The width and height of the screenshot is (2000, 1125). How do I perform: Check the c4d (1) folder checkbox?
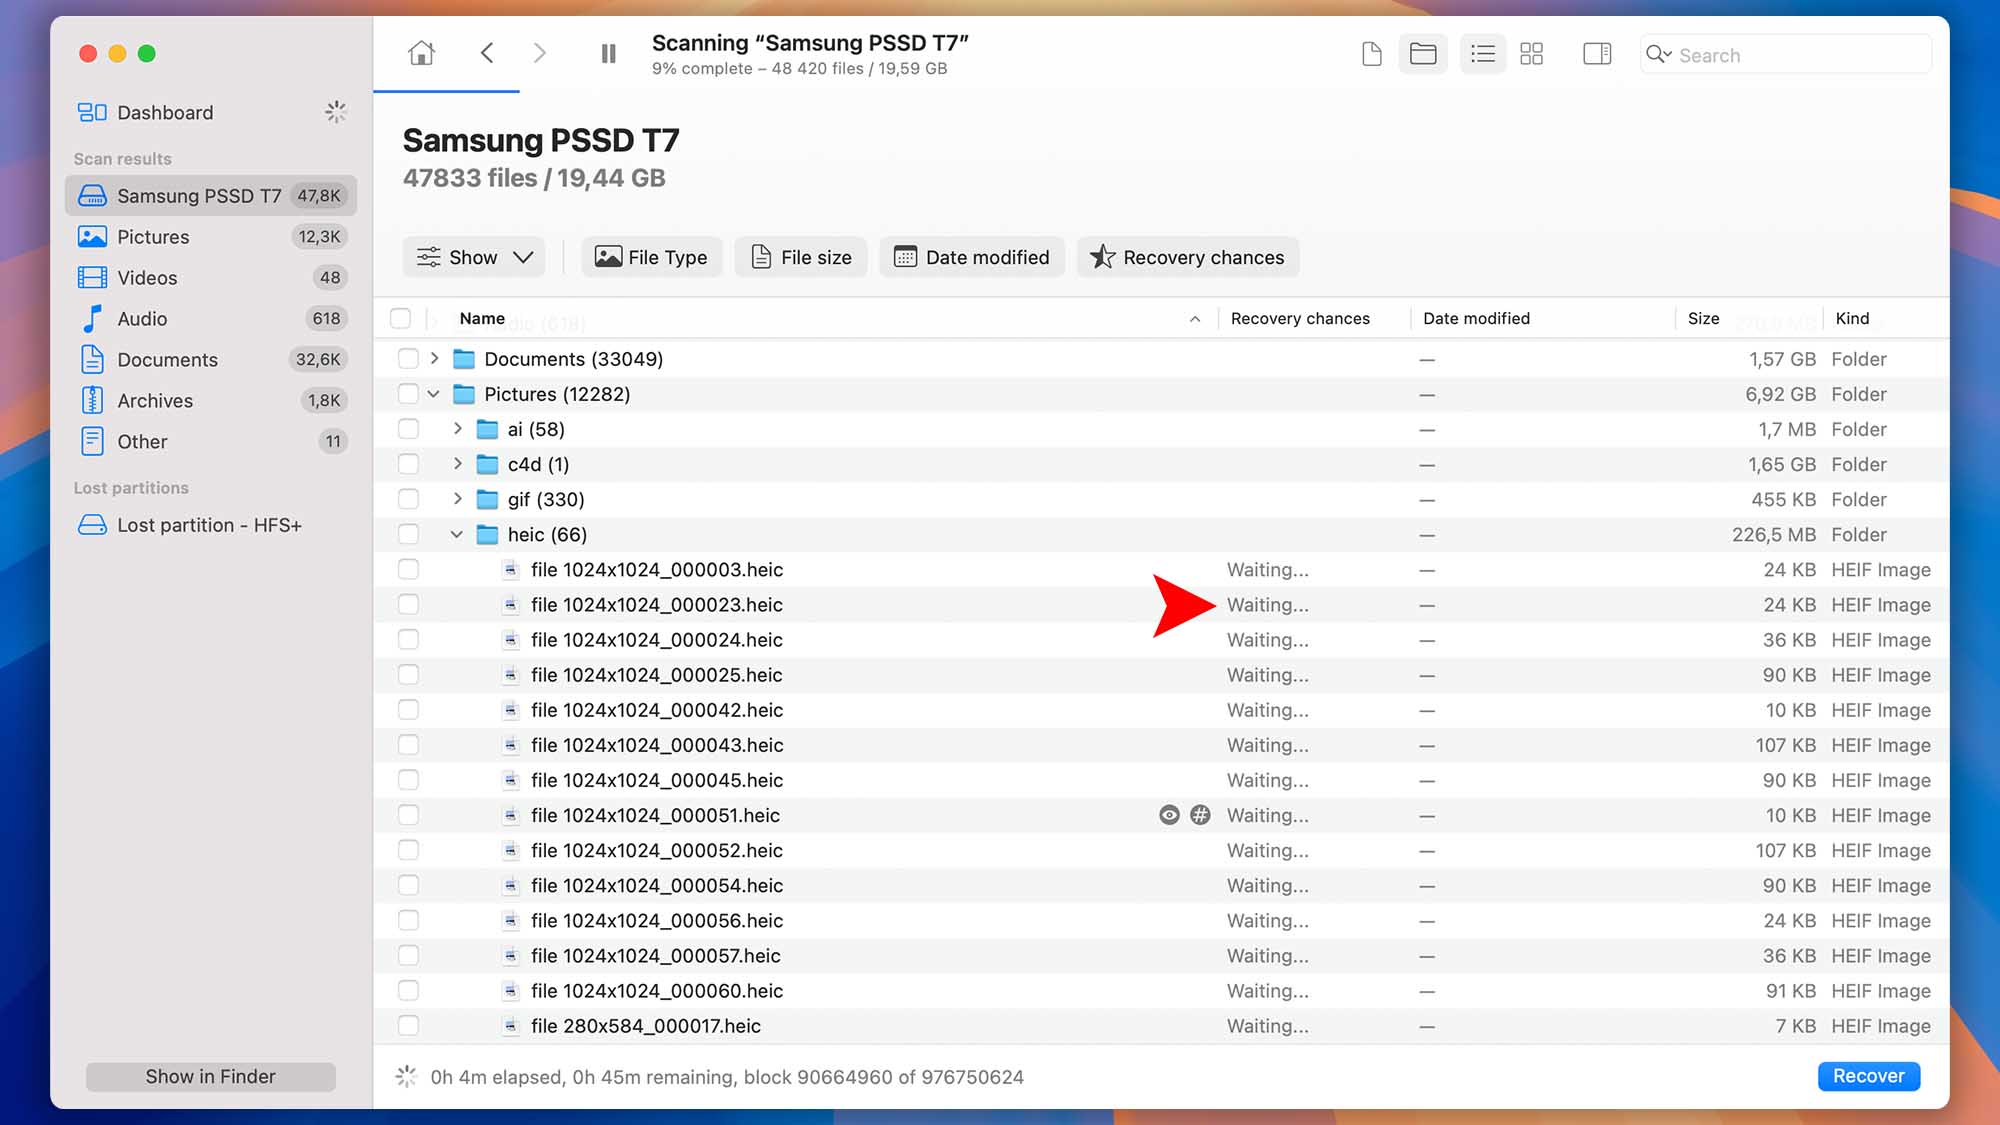tap(408, 464)
